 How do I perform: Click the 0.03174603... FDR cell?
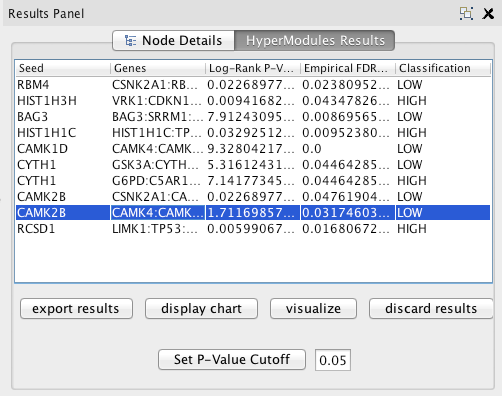click(x=348, y=213)
